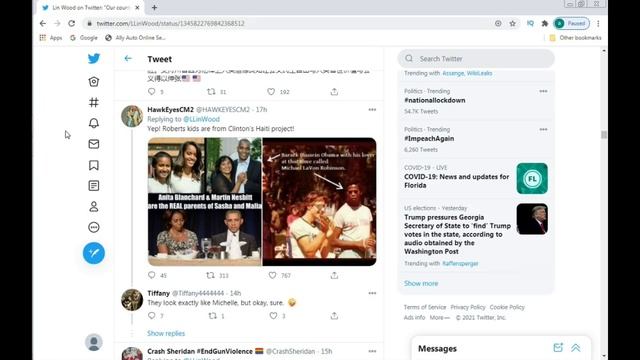The width and height of the screenshot is (640, 360).
Task: Open Notifications bell icon
Action: 93,123
